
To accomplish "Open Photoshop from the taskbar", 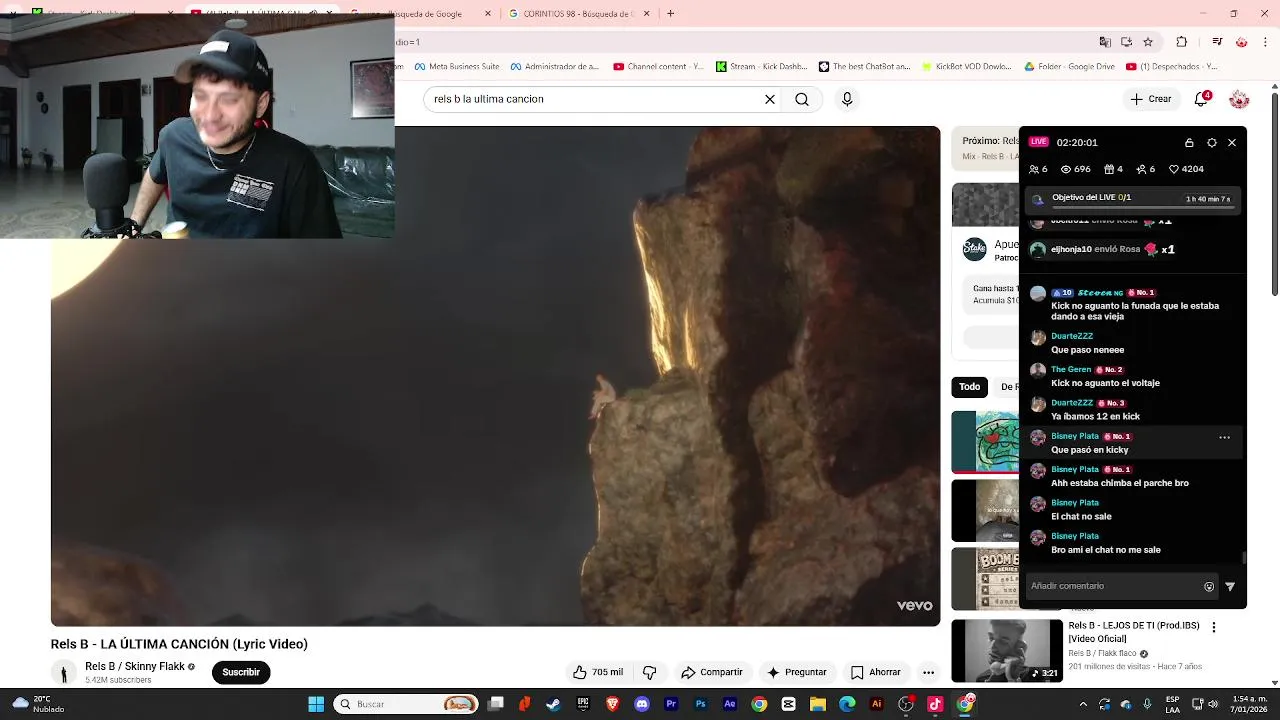I will click(x=701, y=704).
